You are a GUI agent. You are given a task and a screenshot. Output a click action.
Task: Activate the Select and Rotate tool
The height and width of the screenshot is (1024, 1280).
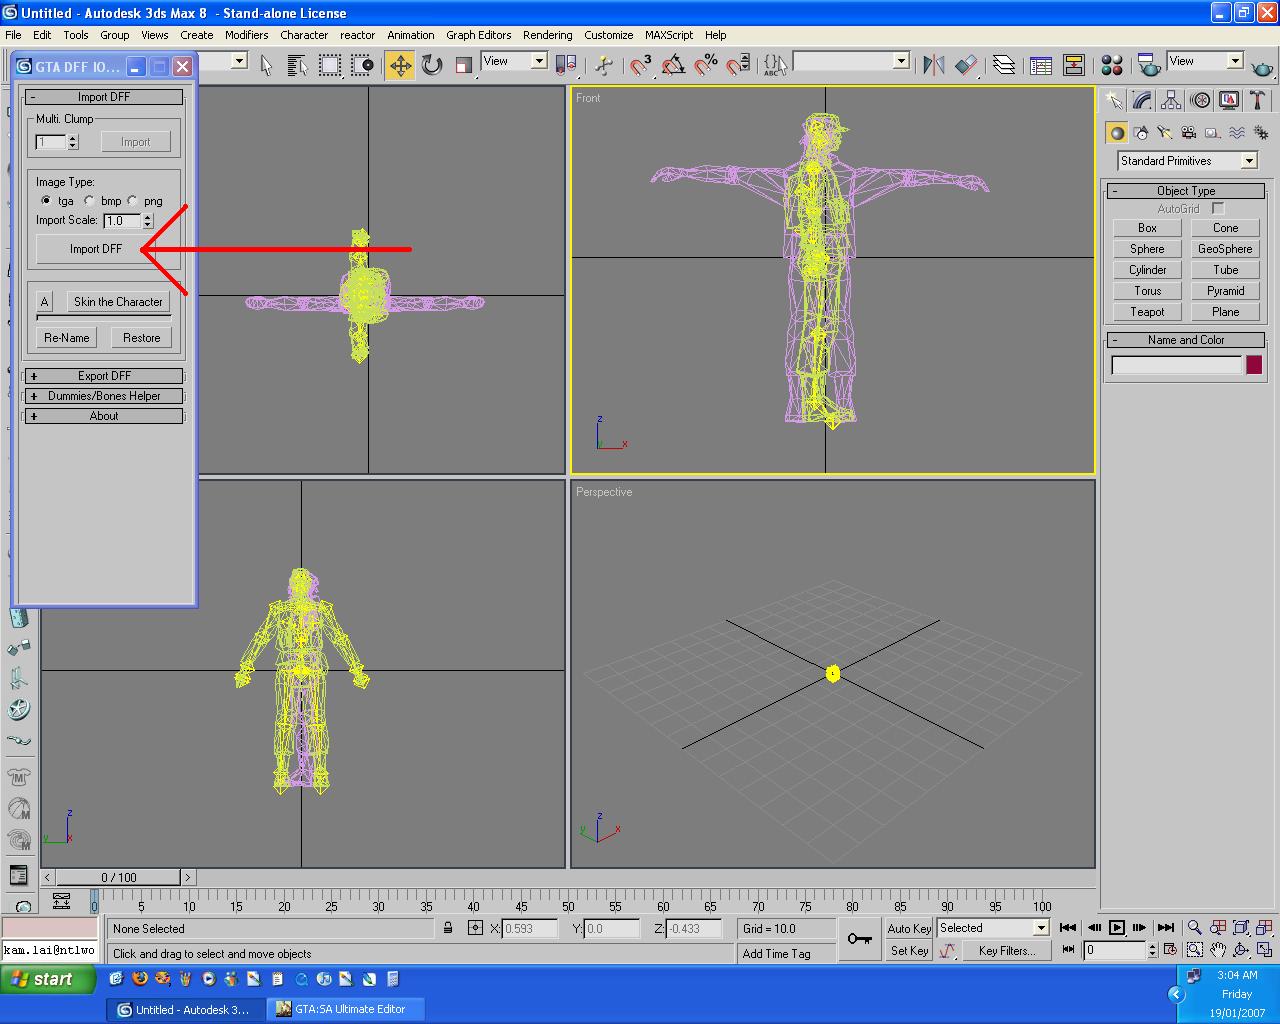click(432, 66)
